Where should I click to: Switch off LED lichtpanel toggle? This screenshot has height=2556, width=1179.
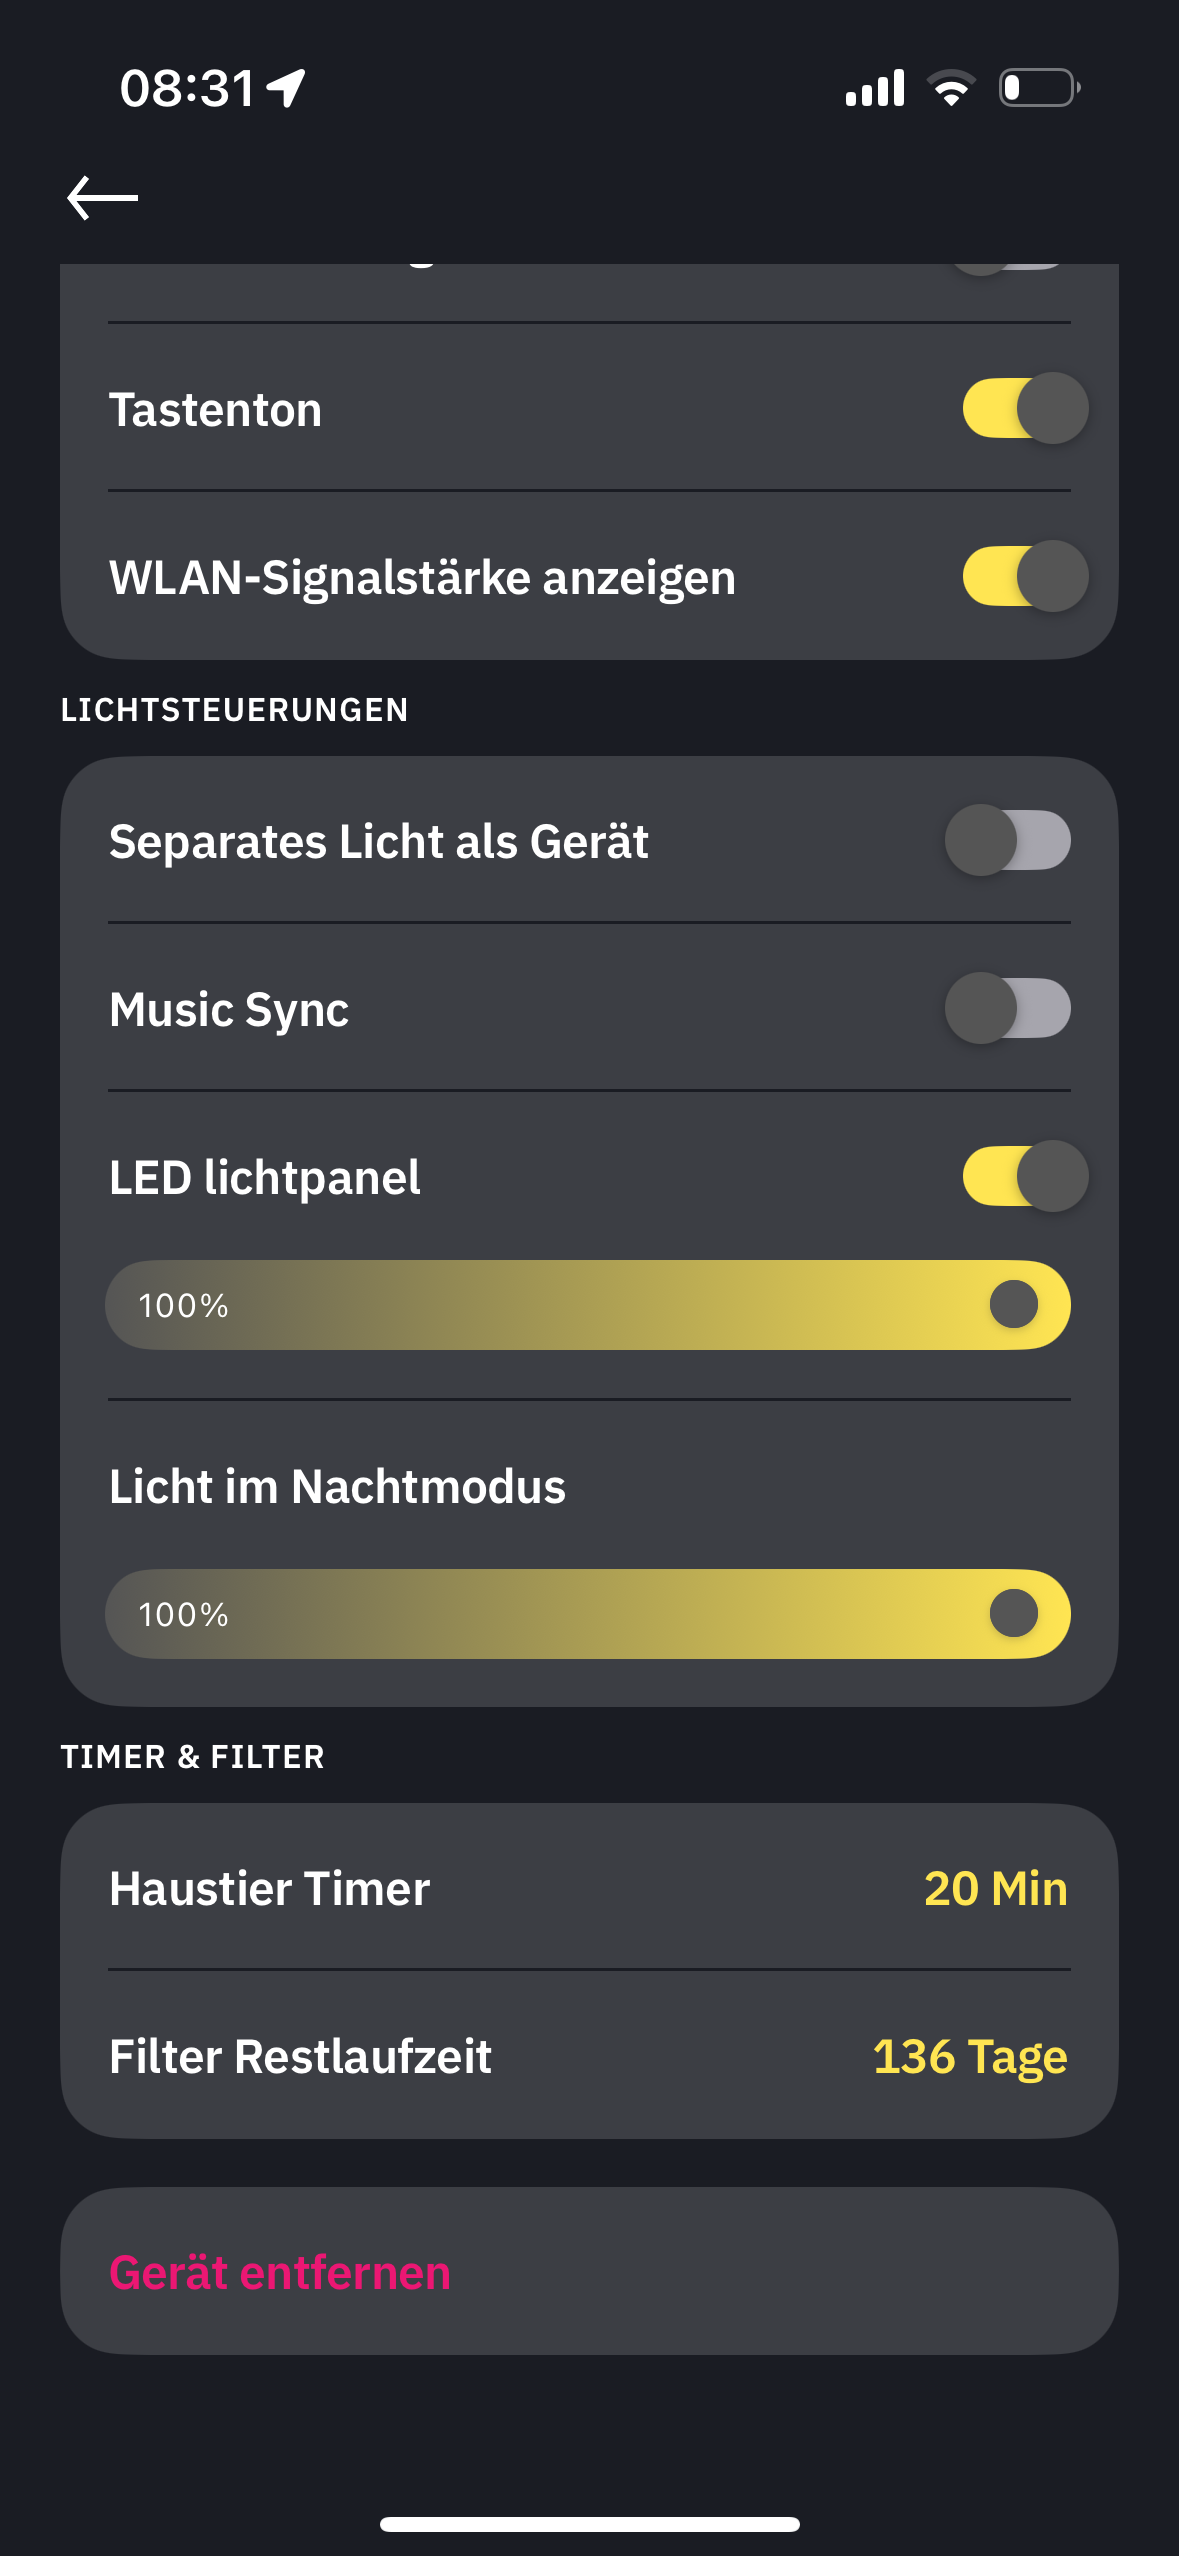tap(1024, 1176)
